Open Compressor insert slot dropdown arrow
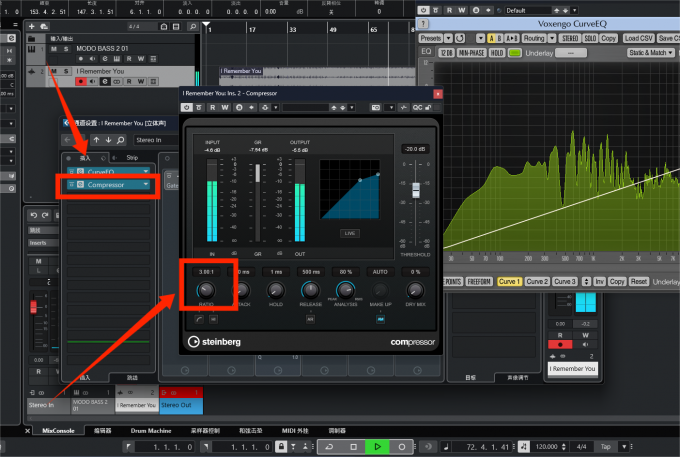Screen dimensions: 680x457 (146, 185)
